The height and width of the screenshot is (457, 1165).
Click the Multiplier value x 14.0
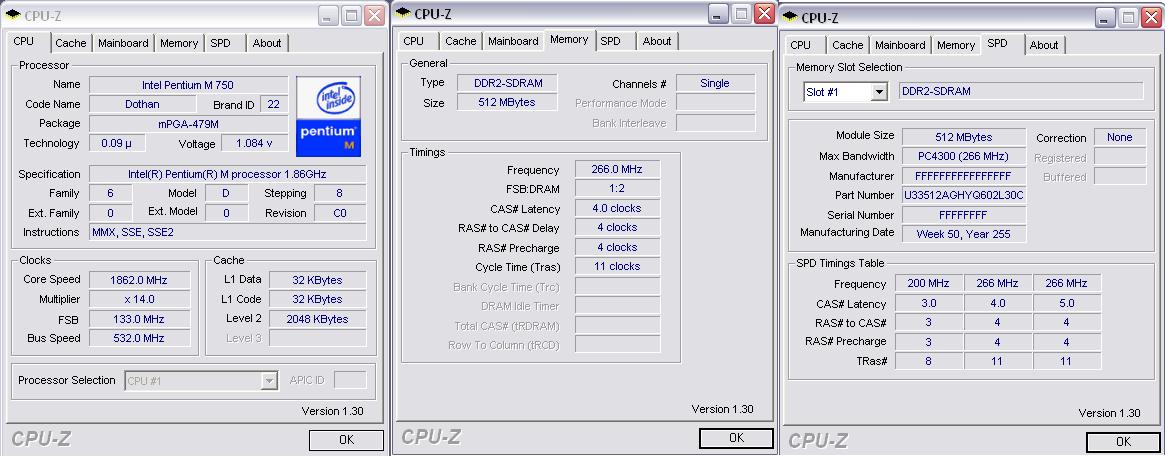coord(140,299)
